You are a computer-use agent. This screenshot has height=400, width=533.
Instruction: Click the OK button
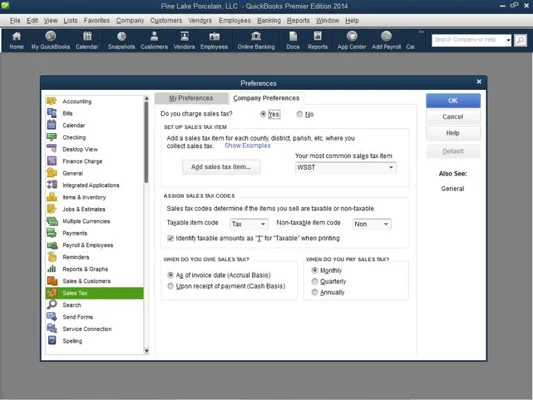click(453, 101)
